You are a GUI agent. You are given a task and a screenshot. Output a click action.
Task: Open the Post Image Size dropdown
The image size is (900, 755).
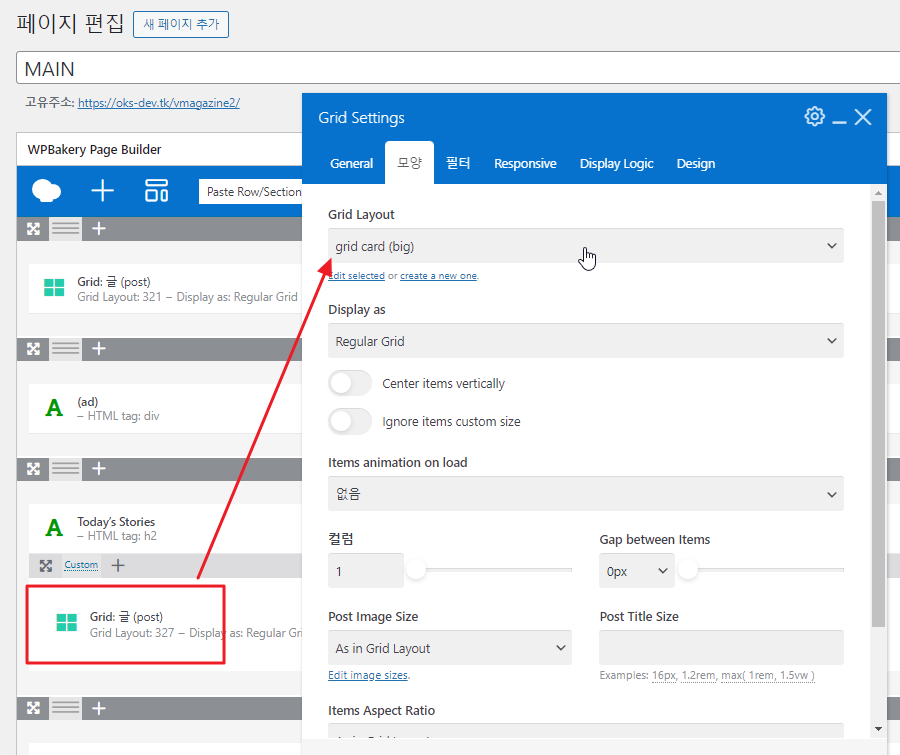coord(449,648)
